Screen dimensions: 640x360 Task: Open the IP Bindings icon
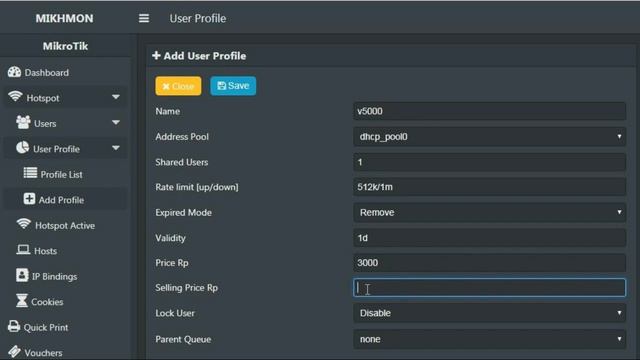tap(22, 276)
